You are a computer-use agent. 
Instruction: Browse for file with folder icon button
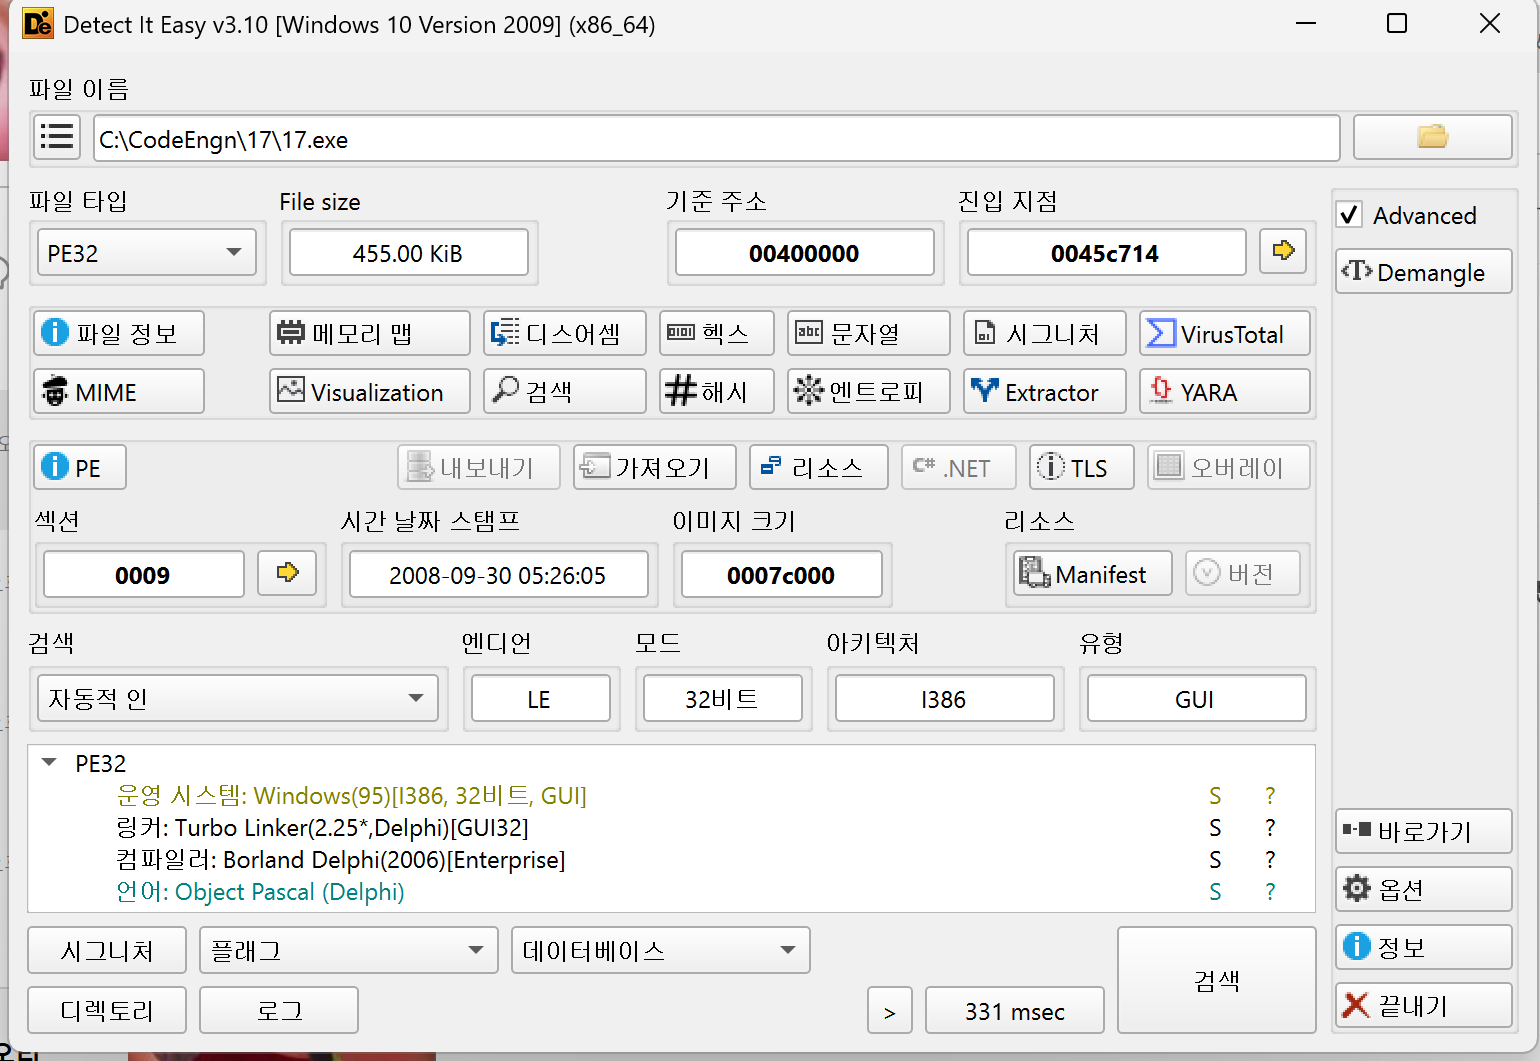[1432, 137]
